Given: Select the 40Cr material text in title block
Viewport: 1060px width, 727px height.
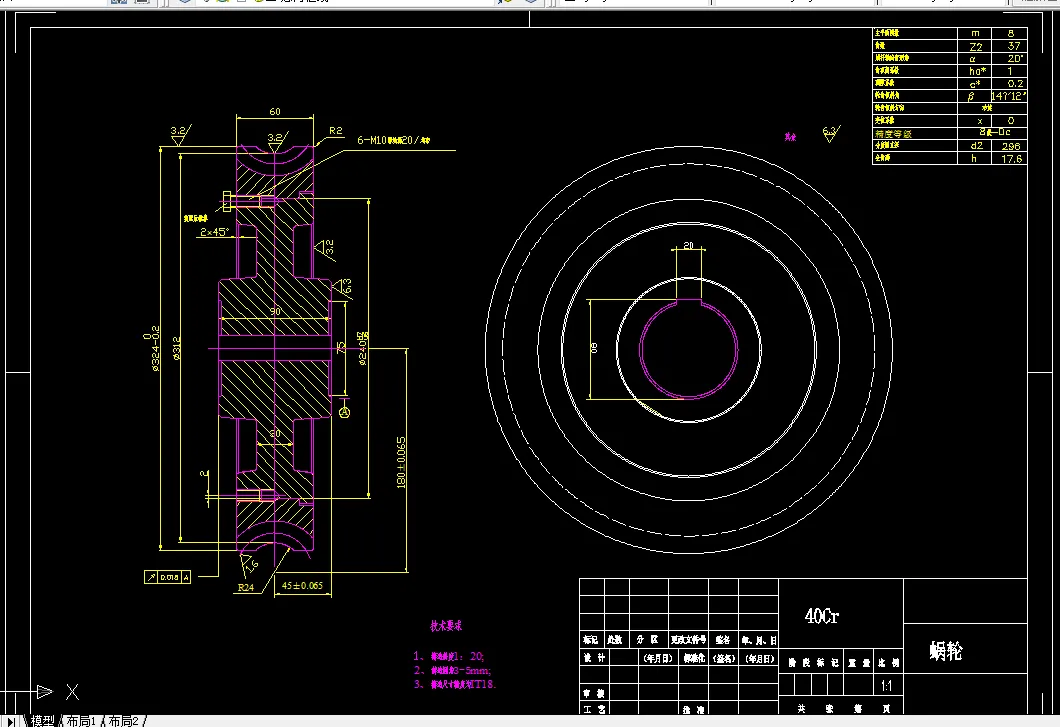Looking at the screenshot, I should point(821,616).
